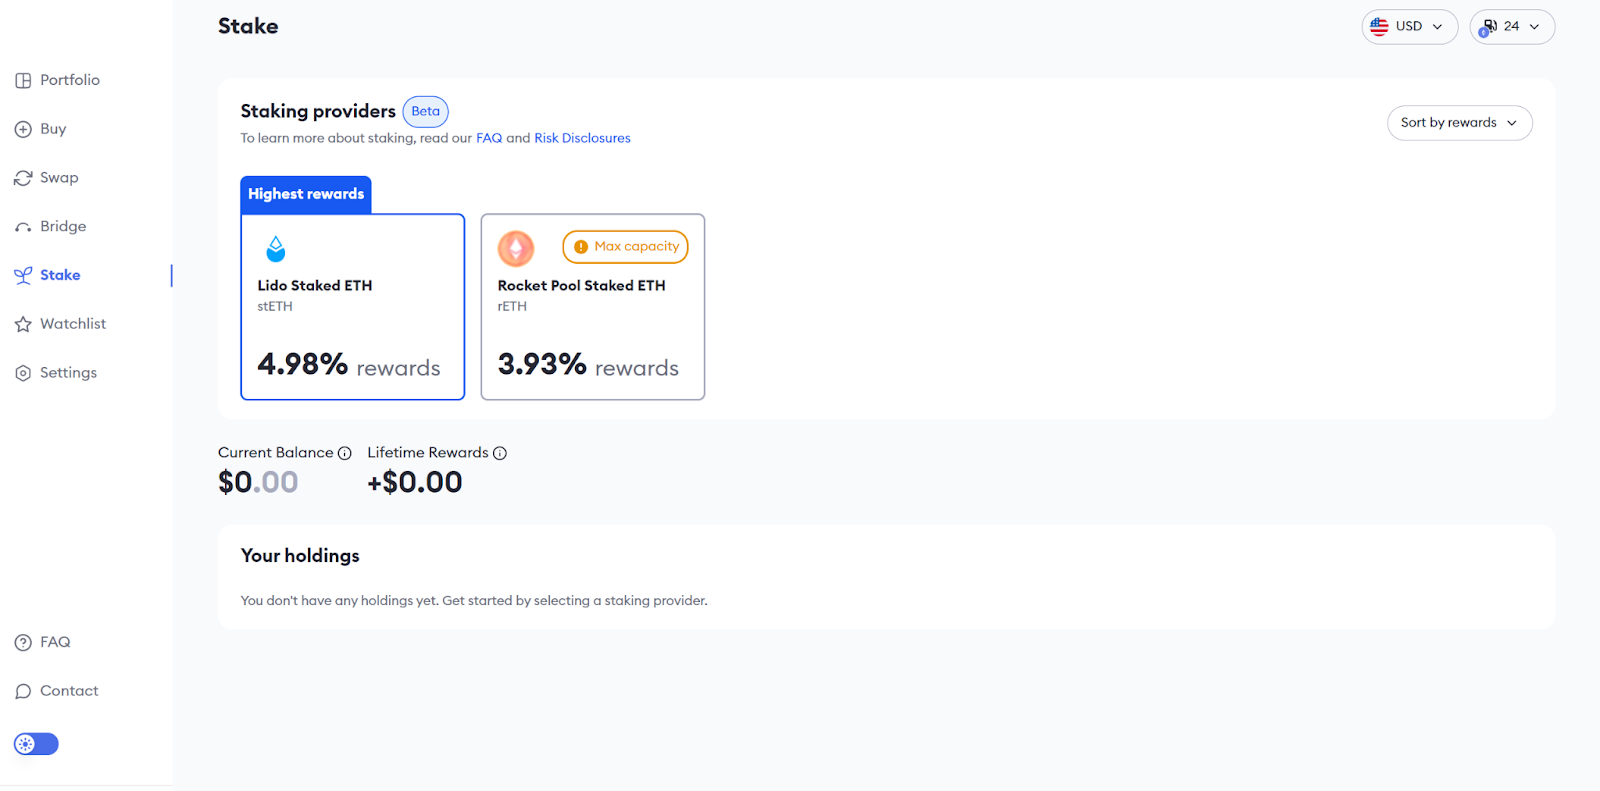Viewport: 1600px width, 791px height.
Task: Open Settings gear icon in sidebar
Action: [23, 373]
